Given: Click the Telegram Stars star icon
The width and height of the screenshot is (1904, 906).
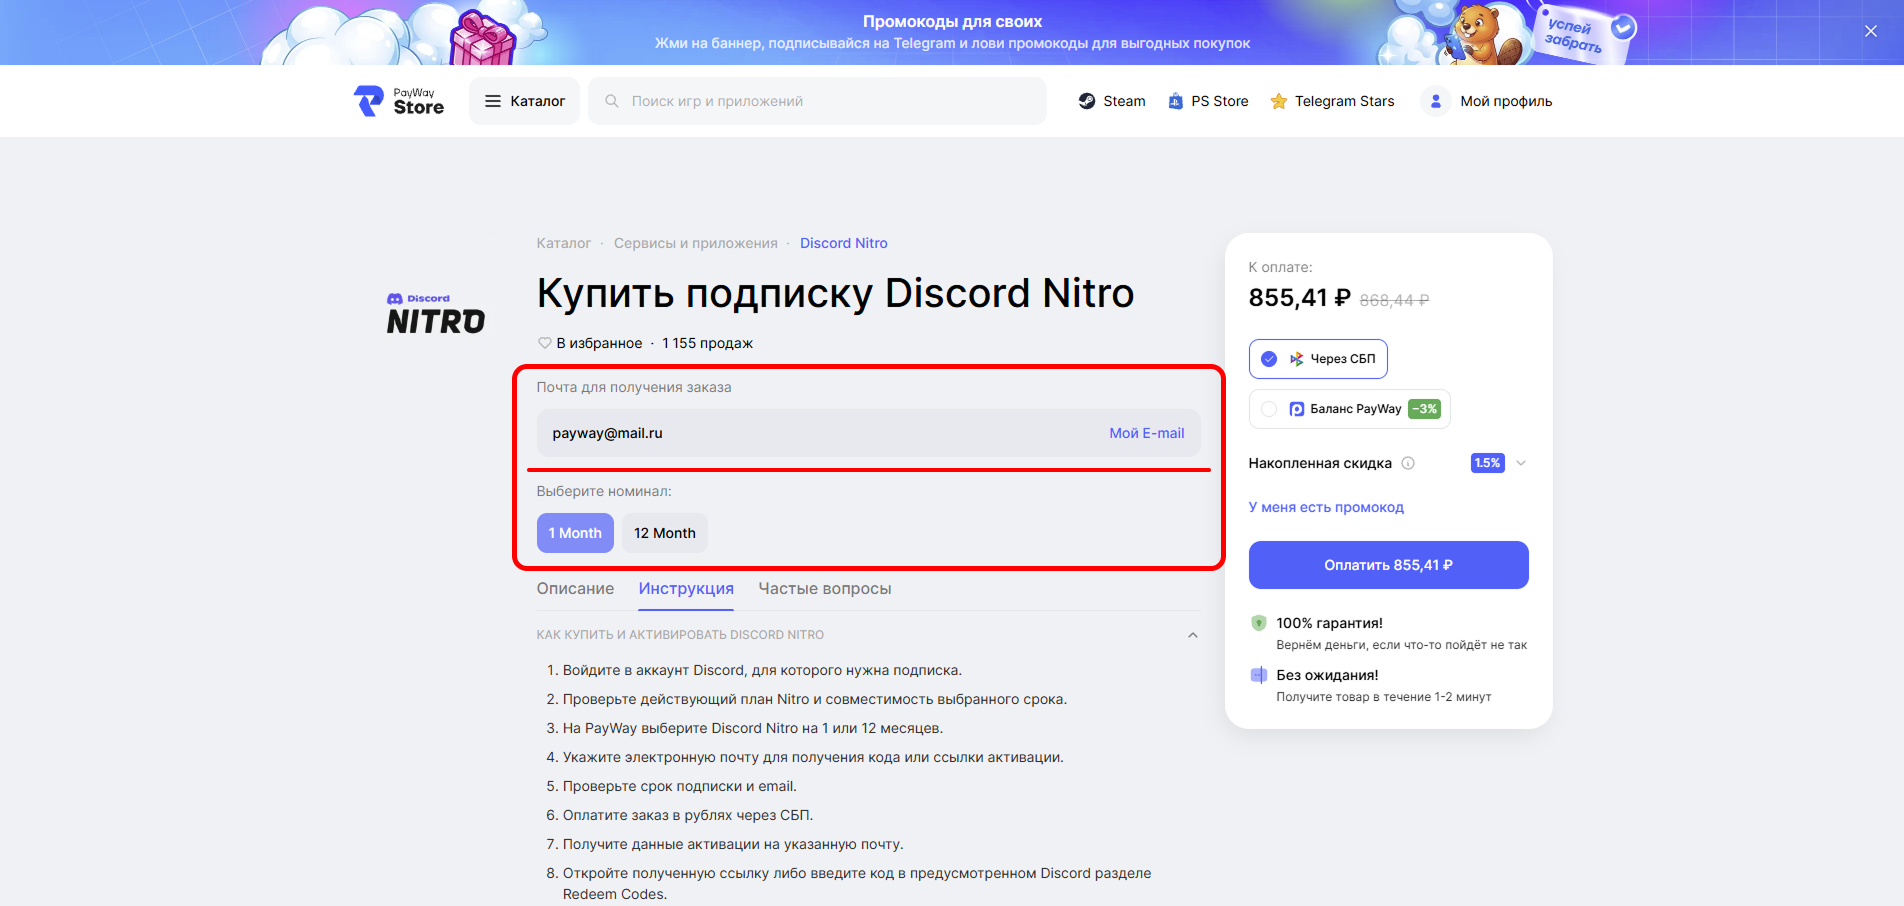Looking at the screenshot, I should click(x=1278, y=101).
